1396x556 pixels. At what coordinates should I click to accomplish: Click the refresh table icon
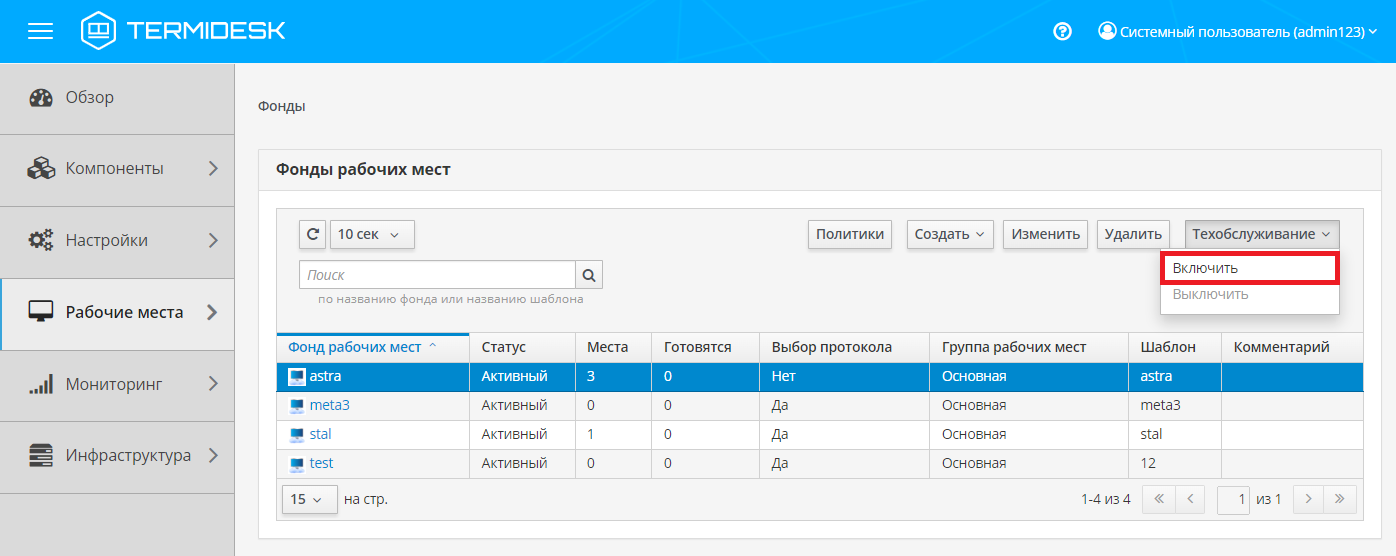pyautogui.click(x=312, y=234)
